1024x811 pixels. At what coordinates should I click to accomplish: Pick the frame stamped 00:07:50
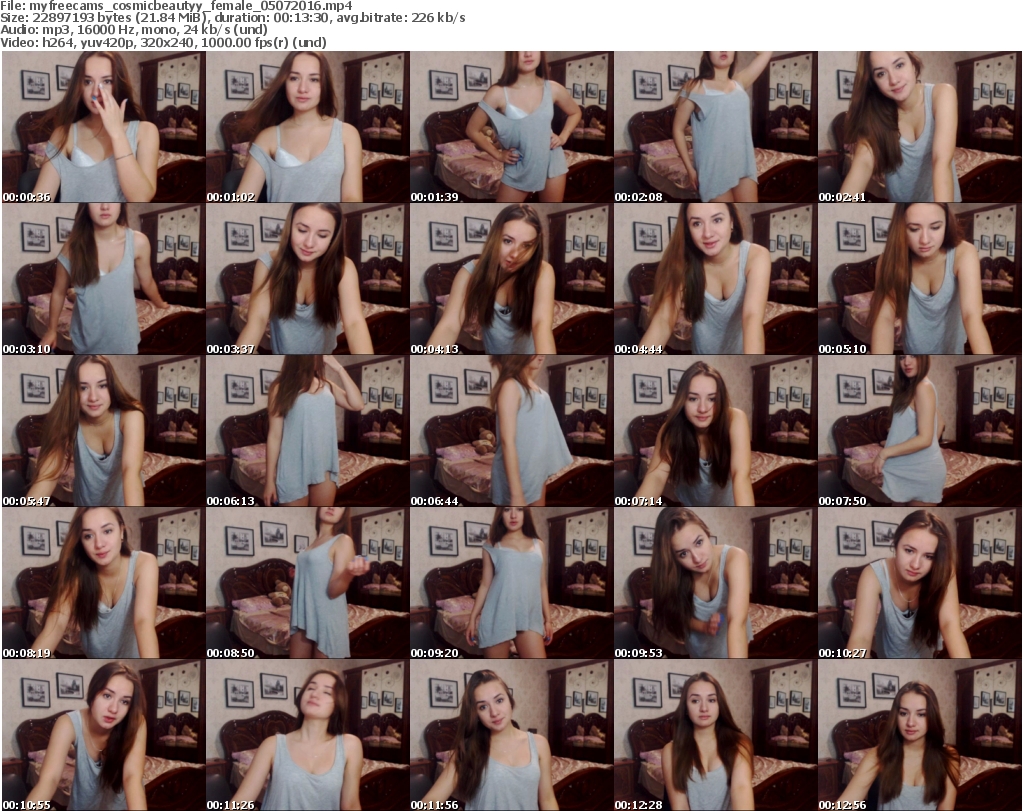click(x=920, y=431)
